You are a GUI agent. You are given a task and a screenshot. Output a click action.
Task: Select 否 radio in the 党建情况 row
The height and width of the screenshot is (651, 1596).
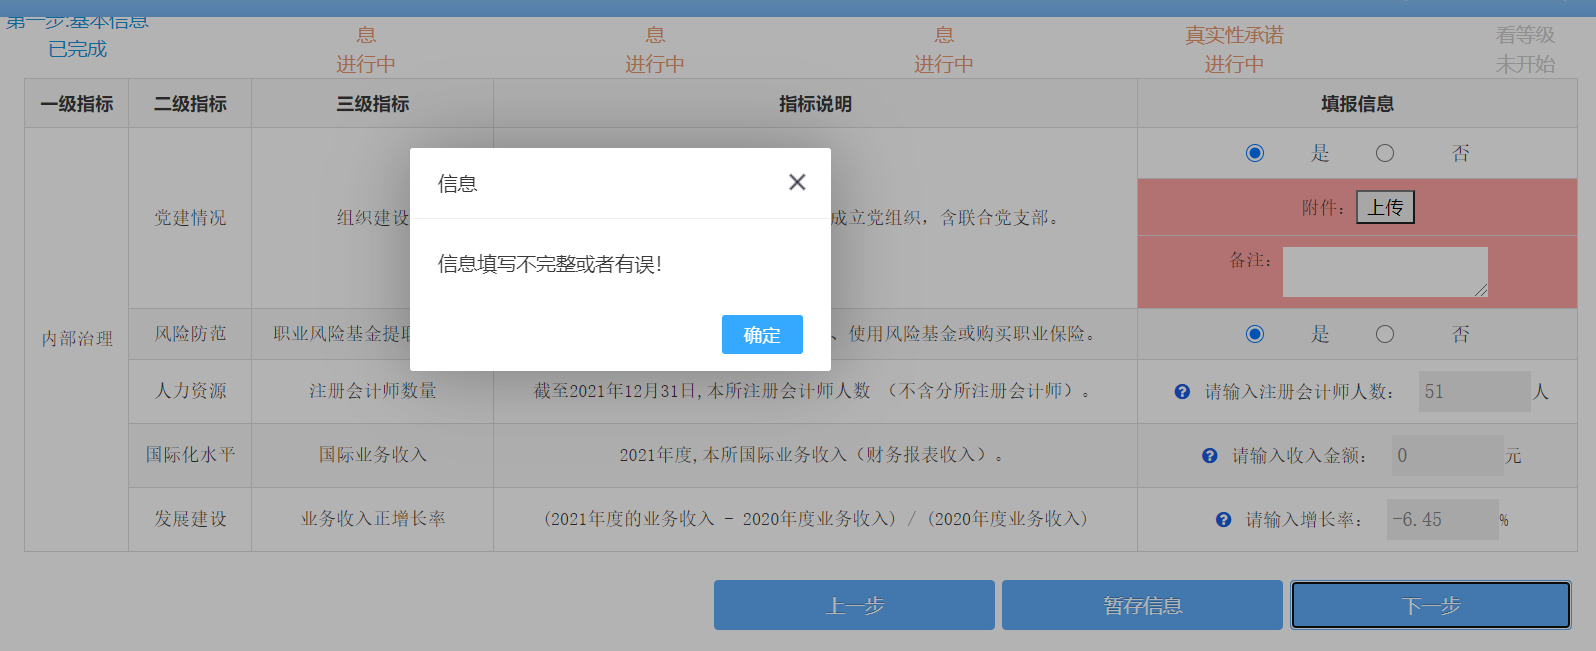pyautogui.click(x=1385, y=153)
